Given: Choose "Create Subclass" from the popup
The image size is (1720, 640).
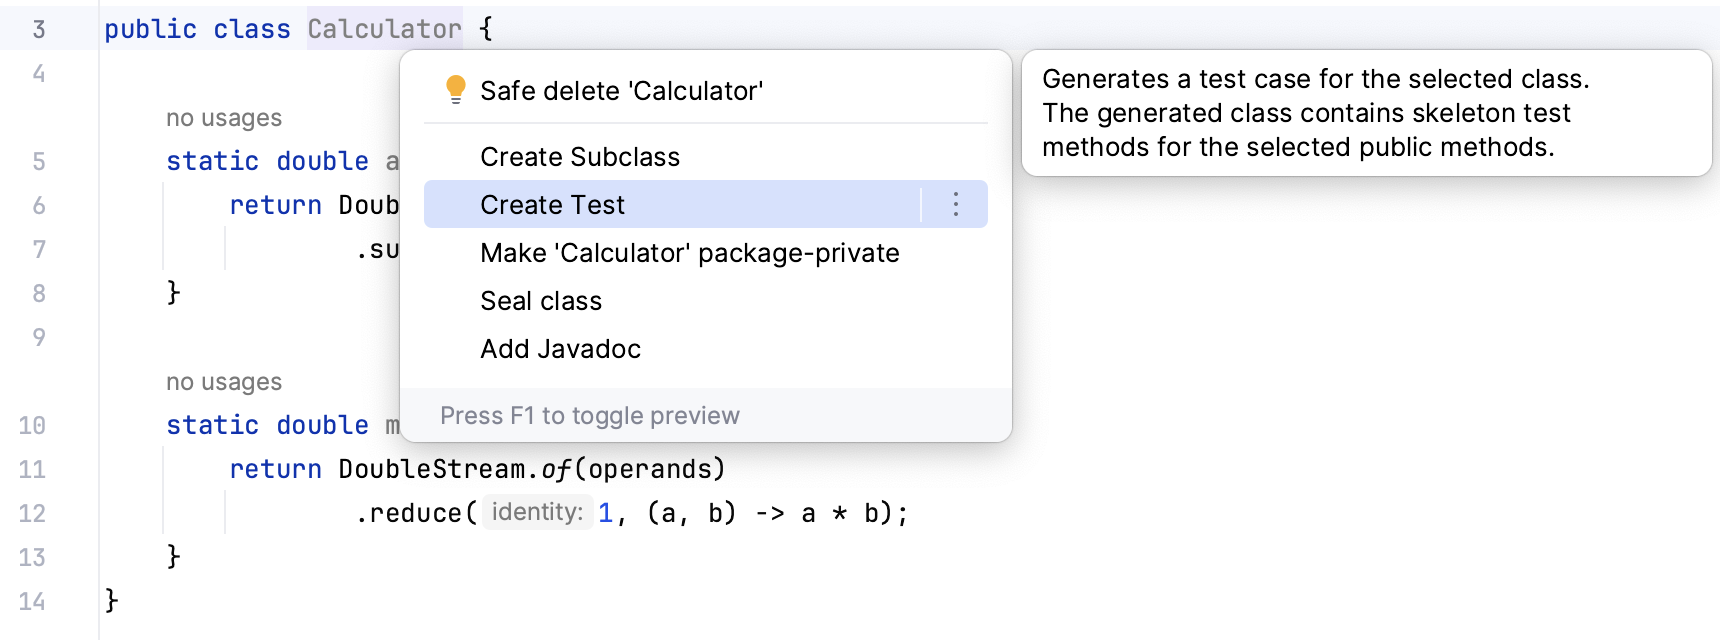Looking at the screenshot, I should click(x=580, y=157).
